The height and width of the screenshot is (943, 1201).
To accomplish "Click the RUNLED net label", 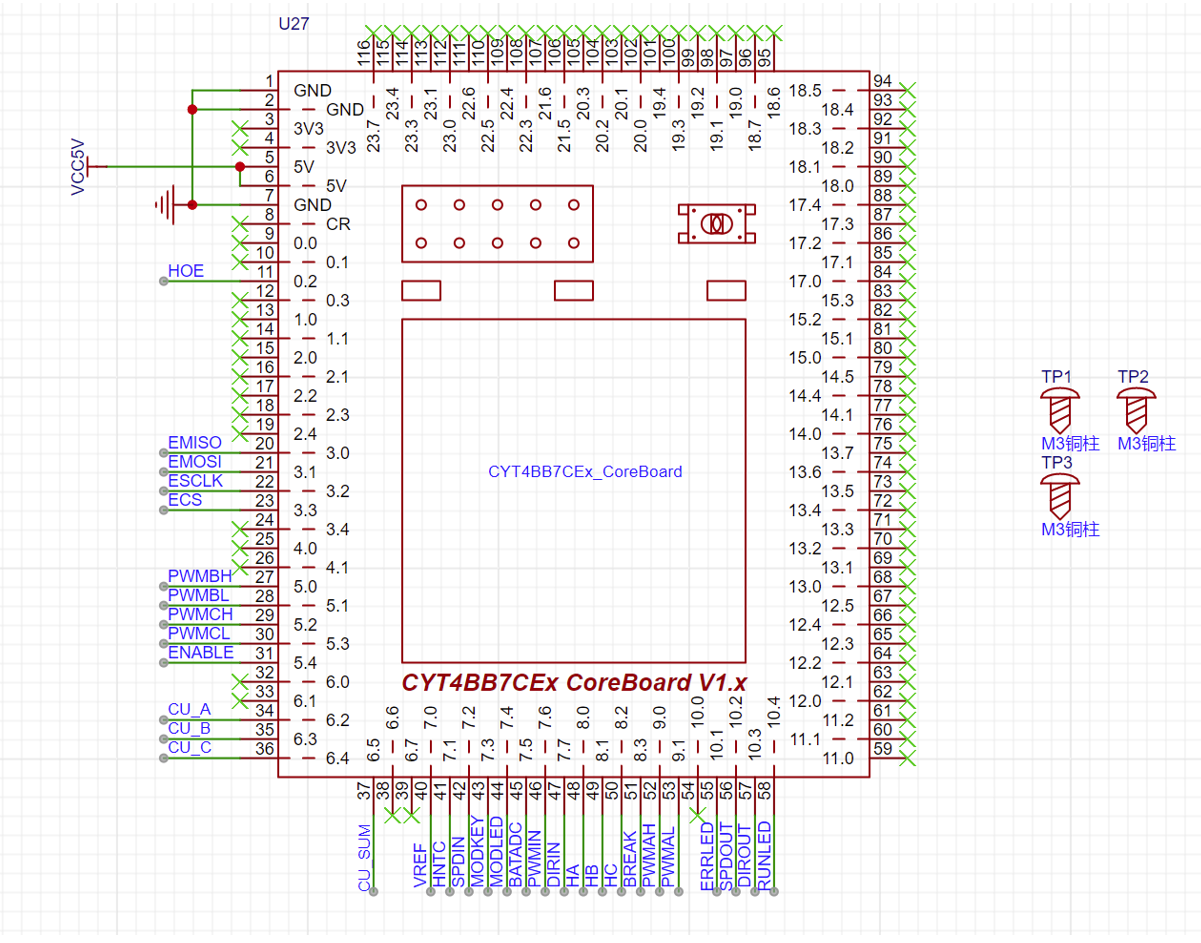I will [x=764, y=856].
